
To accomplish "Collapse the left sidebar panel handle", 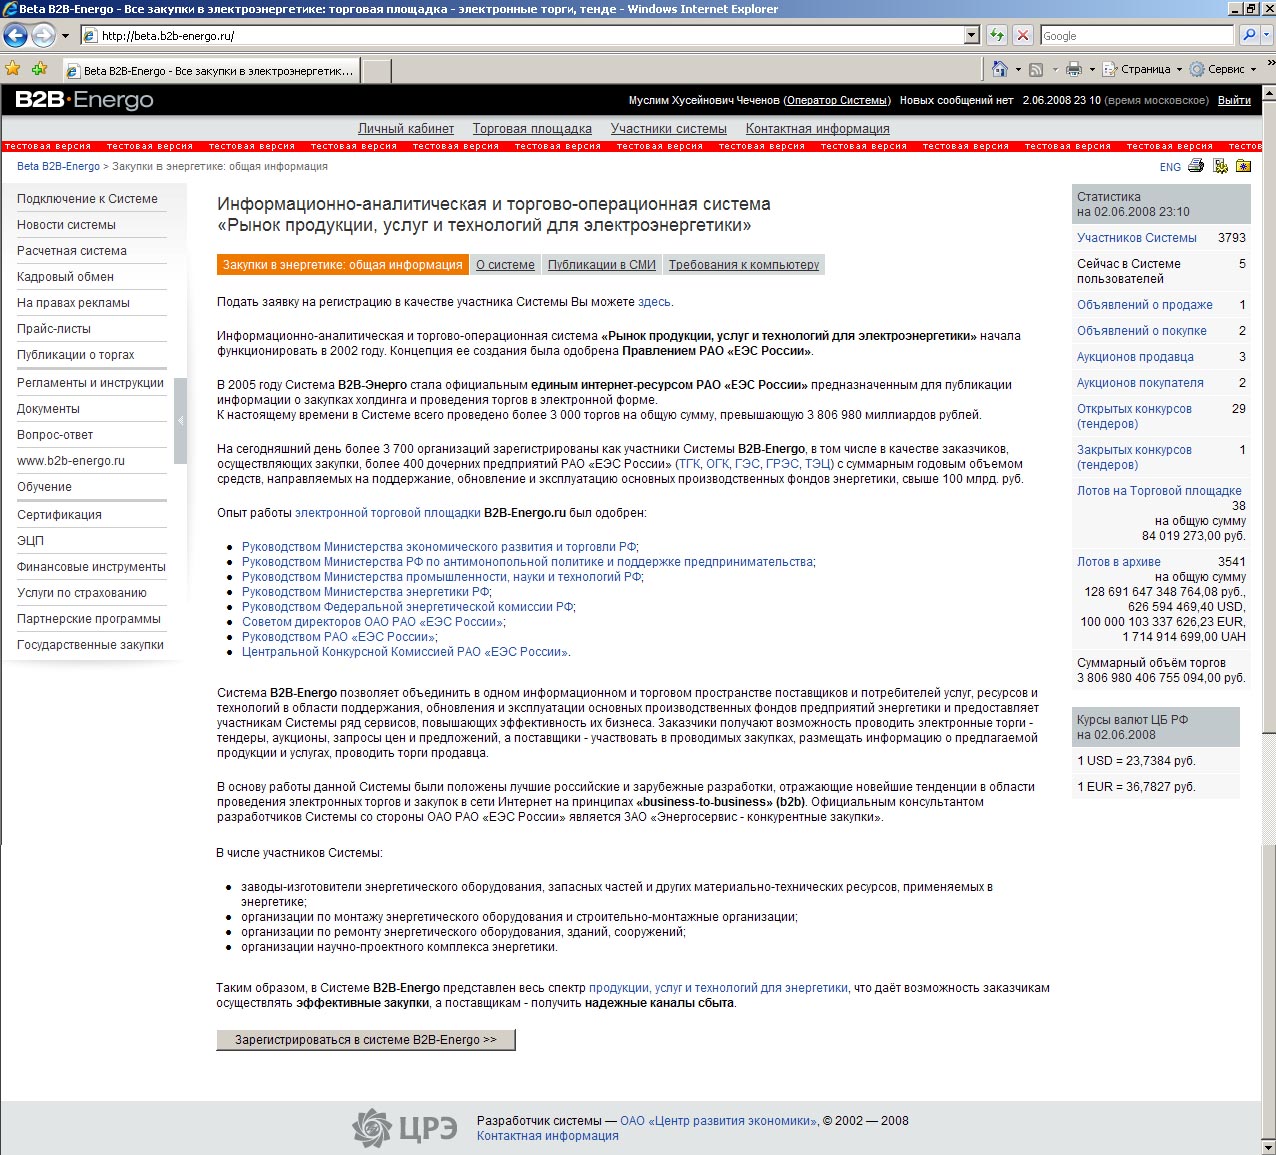I will point(180,421).
